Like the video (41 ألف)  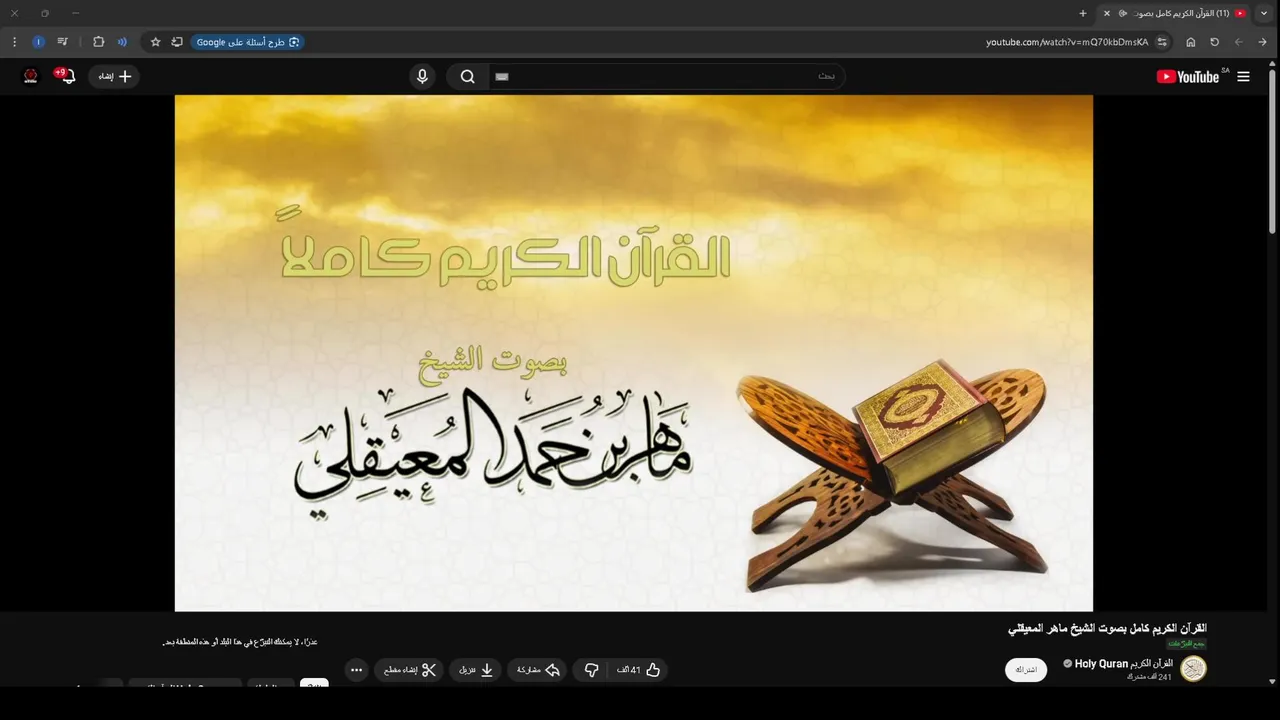tap(639, 670)
